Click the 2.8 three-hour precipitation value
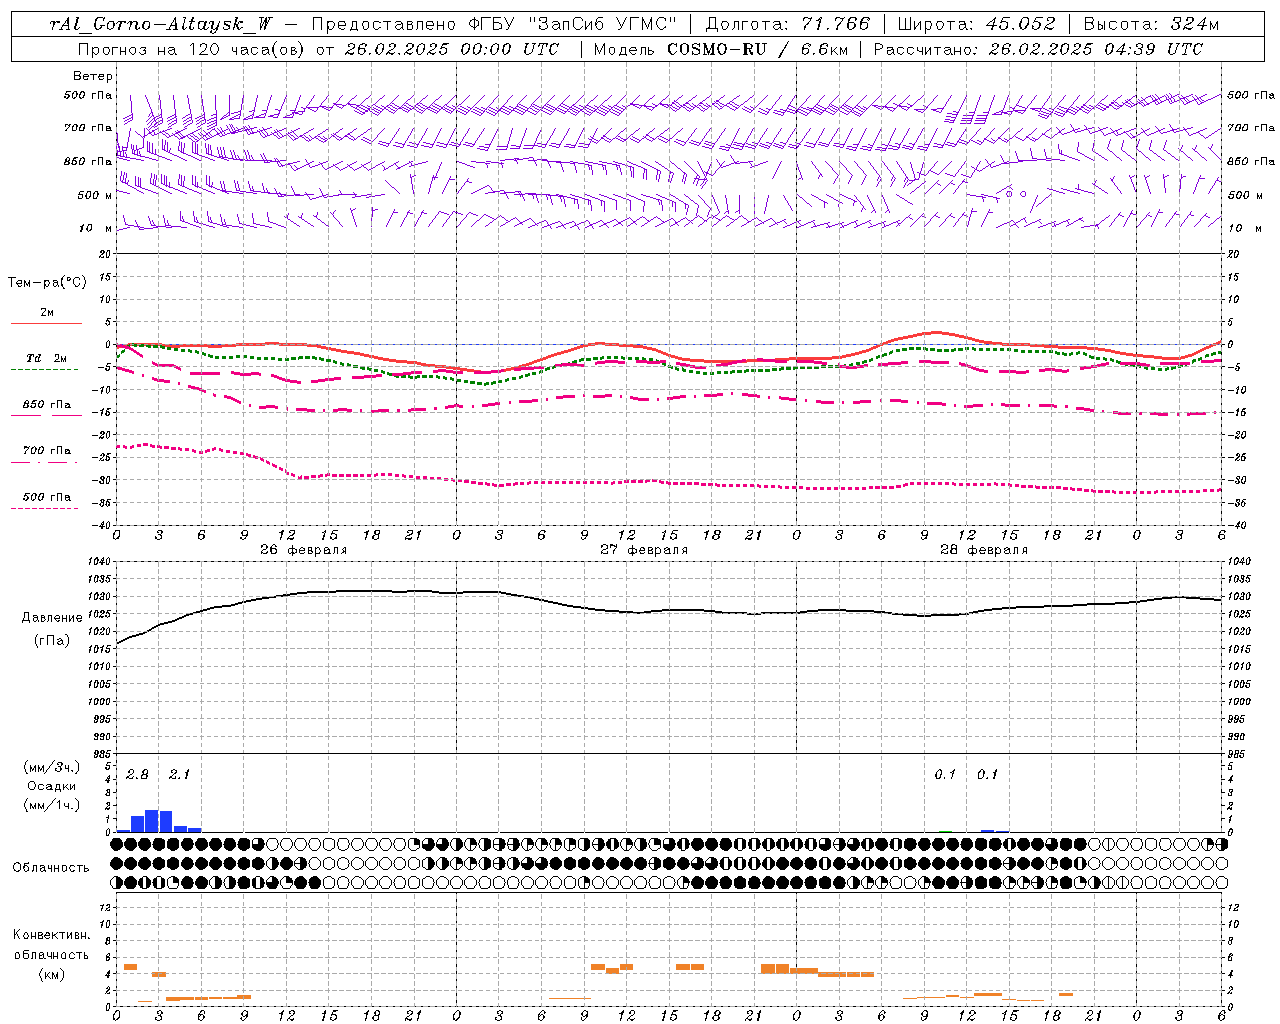1280x1024 pixels. coord(137,775)
